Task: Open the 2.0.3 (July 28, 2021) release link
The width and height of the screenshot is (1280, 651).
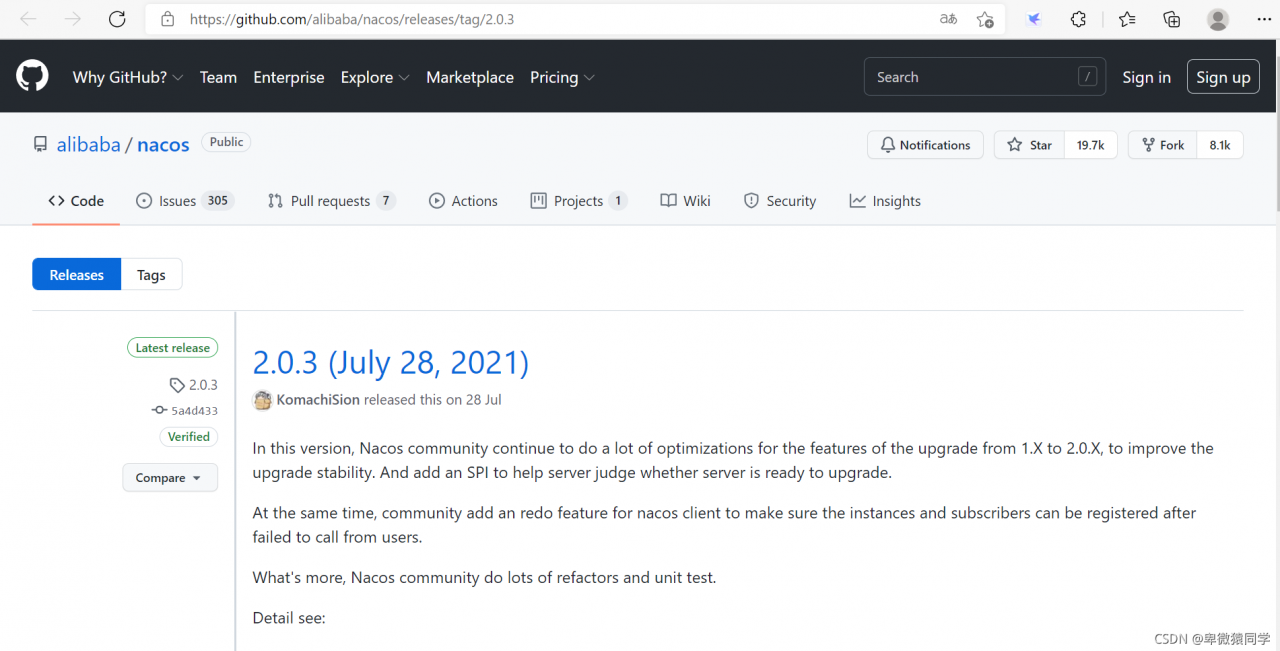Action: (x=390, y=362)
